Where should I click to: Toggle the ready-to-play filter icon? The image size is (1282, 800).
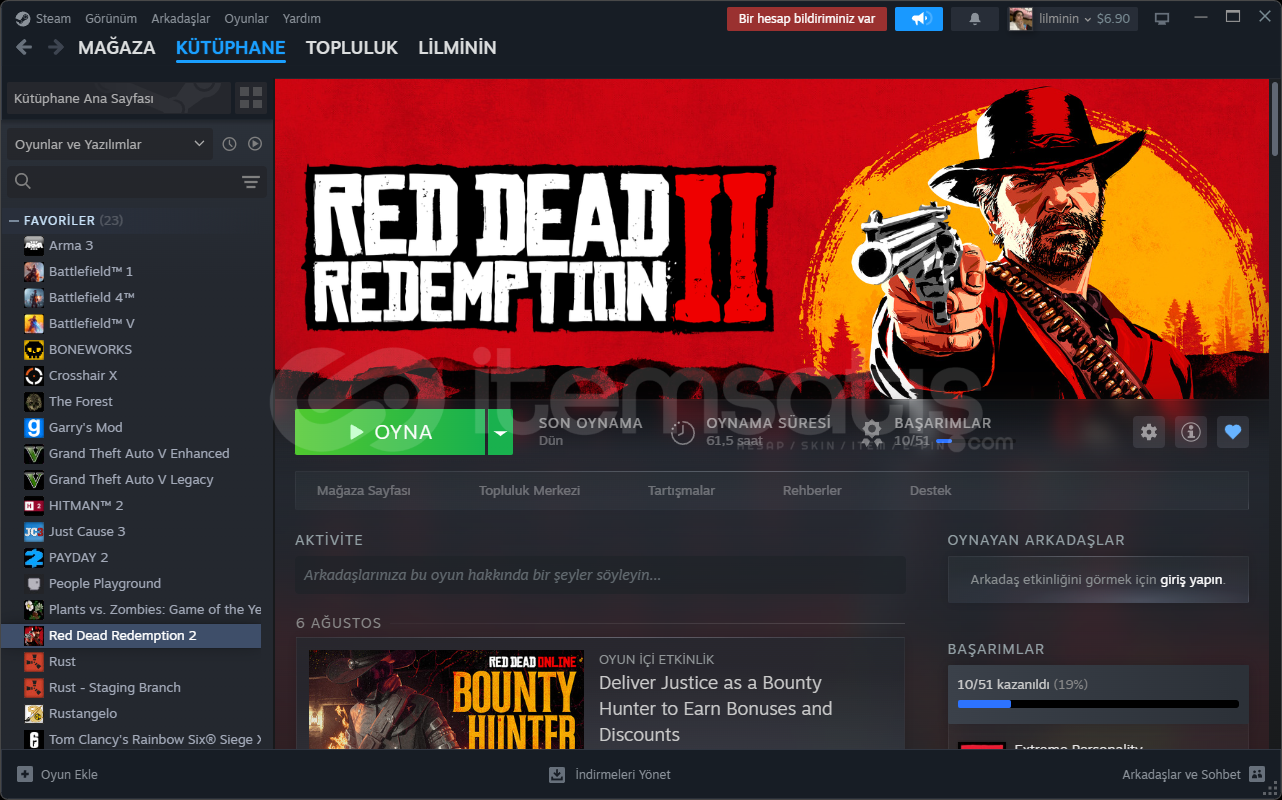click(x=255, y=144)
